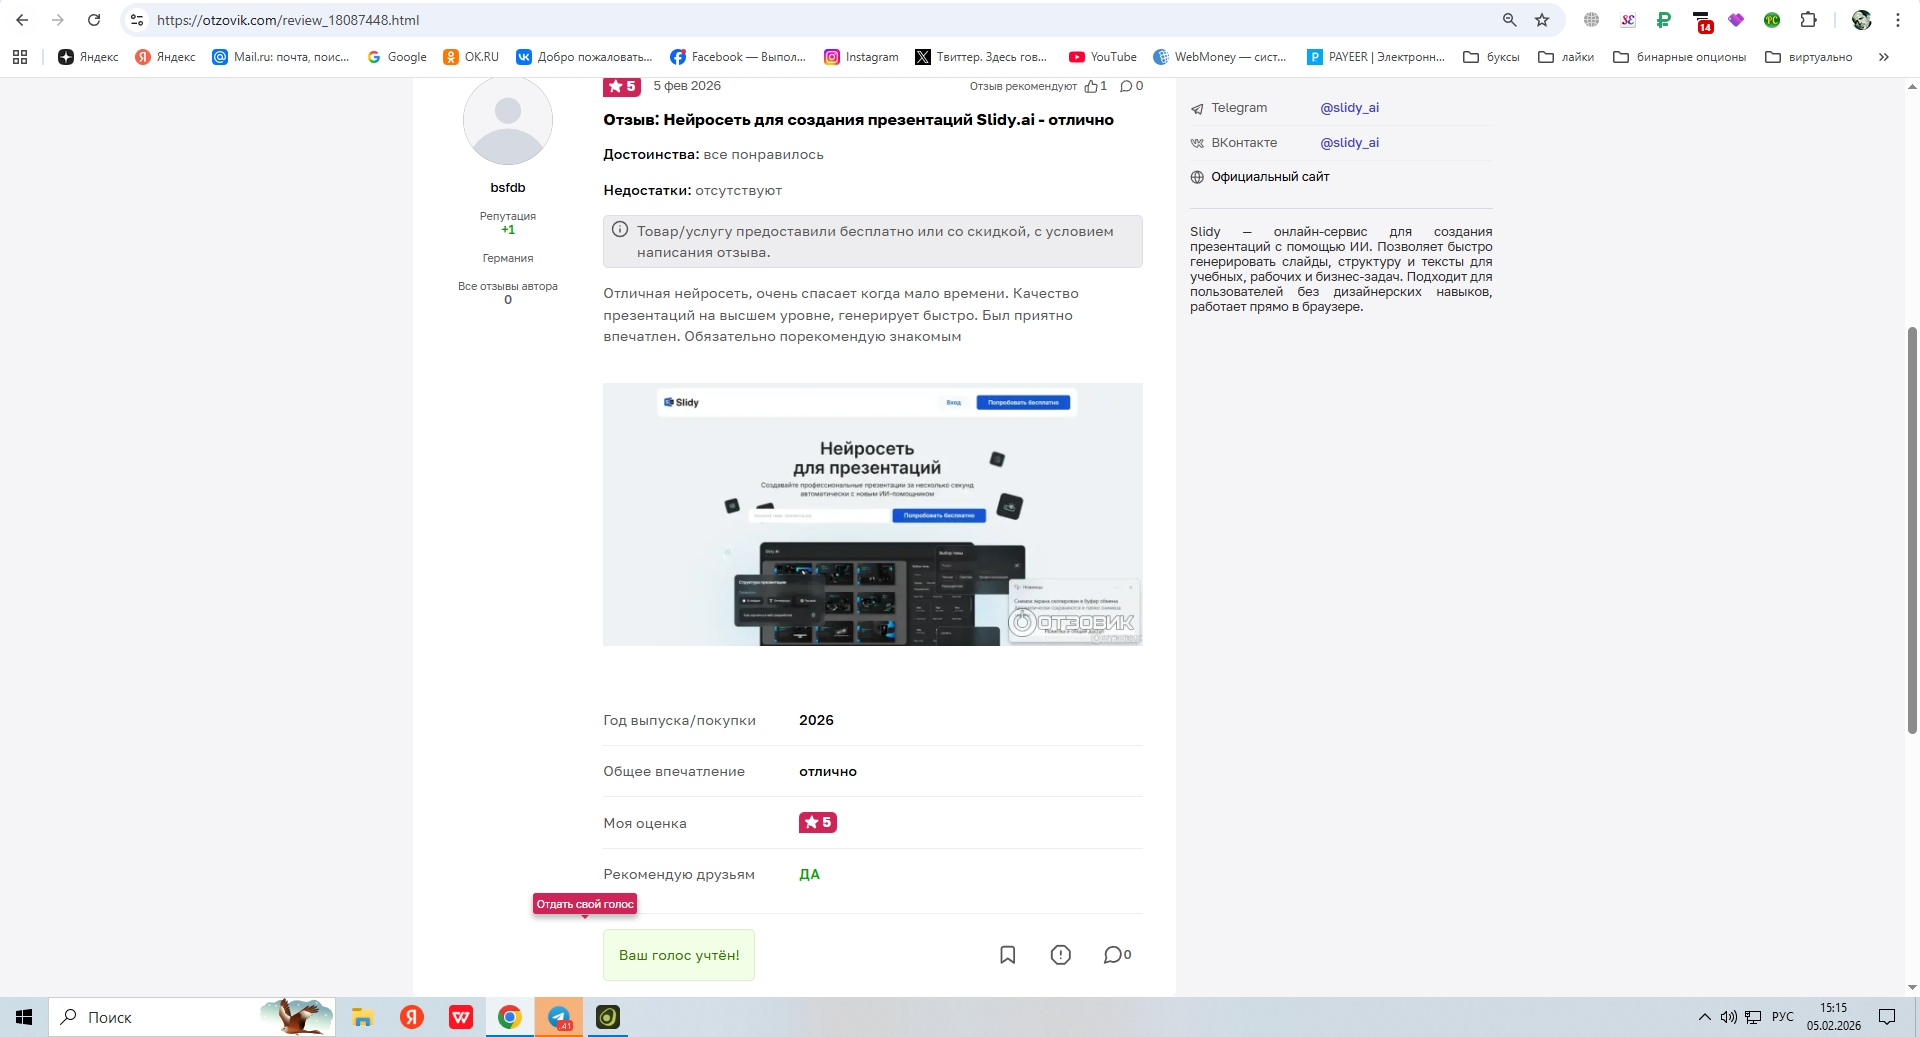The image size is (1920, 1037).
Task: Click the Windows taskbar search field
Action: (x=192, y=1017)
